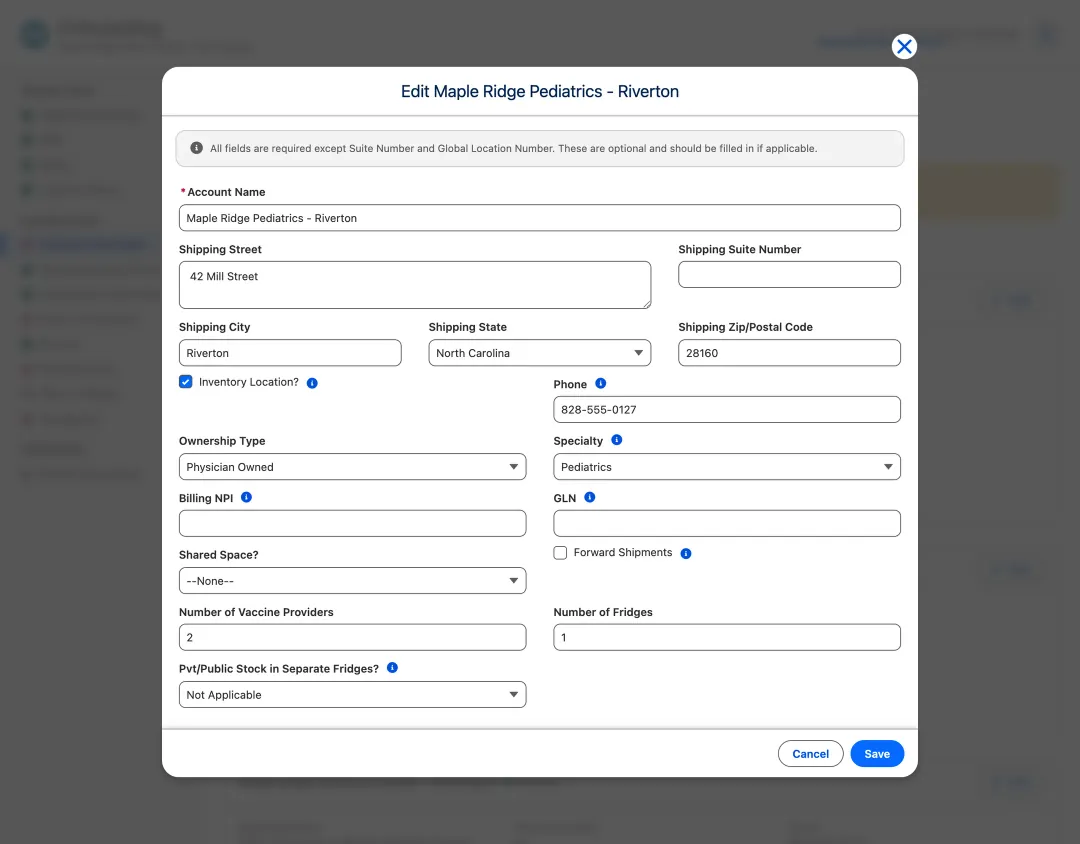
Task: Click the Save button
Action: [x=877, y=754]
